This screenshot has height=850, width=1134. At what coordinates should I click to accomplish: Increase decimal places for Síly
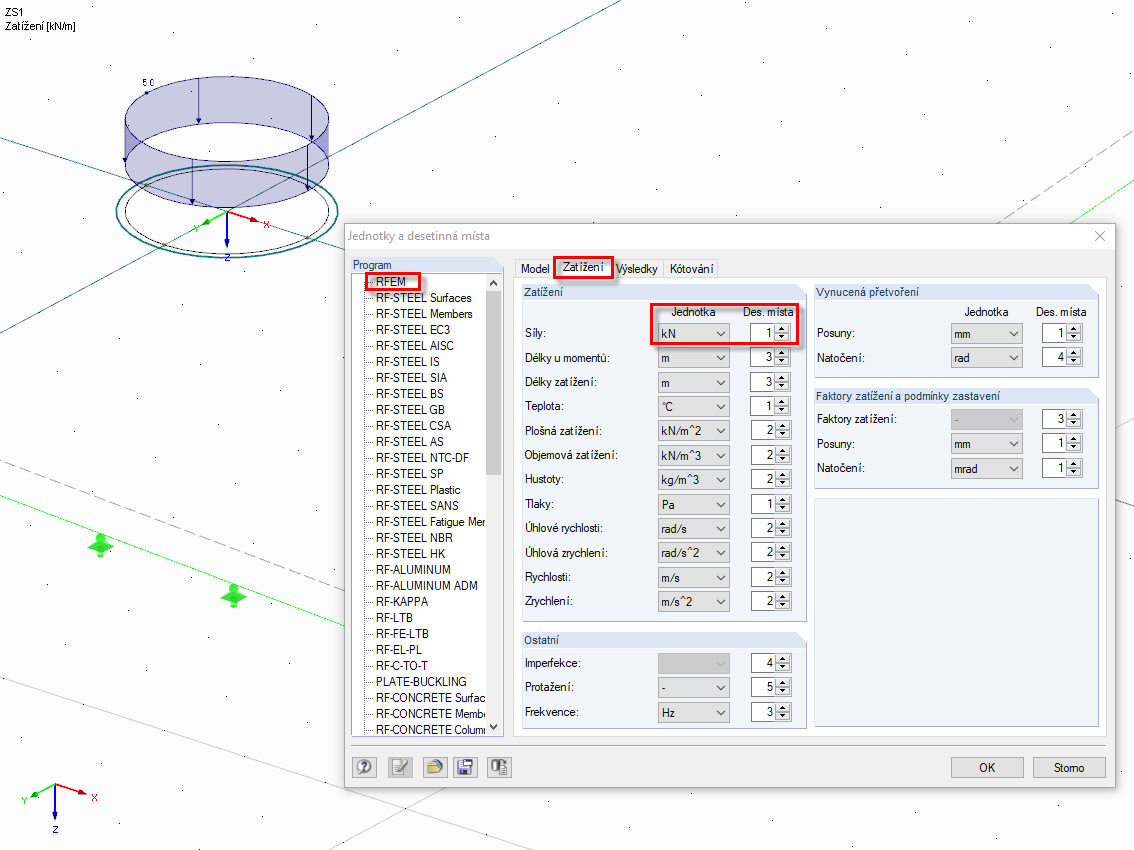(783, 328)
